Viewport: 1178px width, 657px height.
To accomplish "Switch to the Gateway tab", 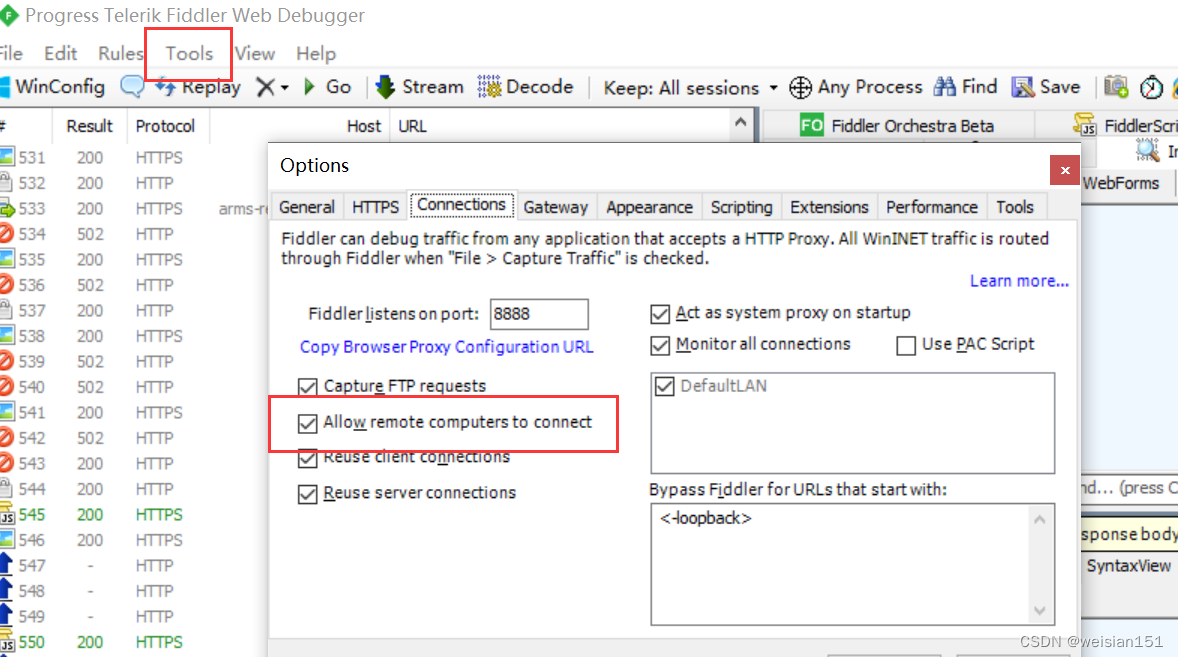I will click(x=556, y=207).
